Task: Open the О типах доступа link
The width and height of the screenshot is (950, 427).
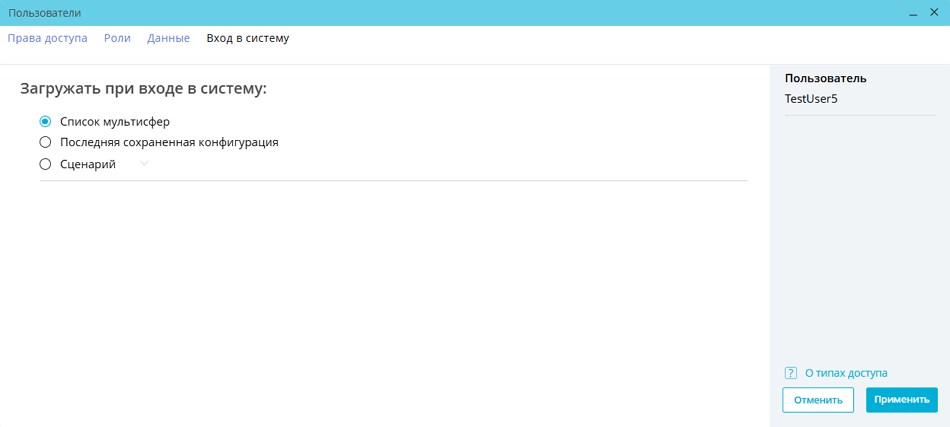Action: (845, 373)
